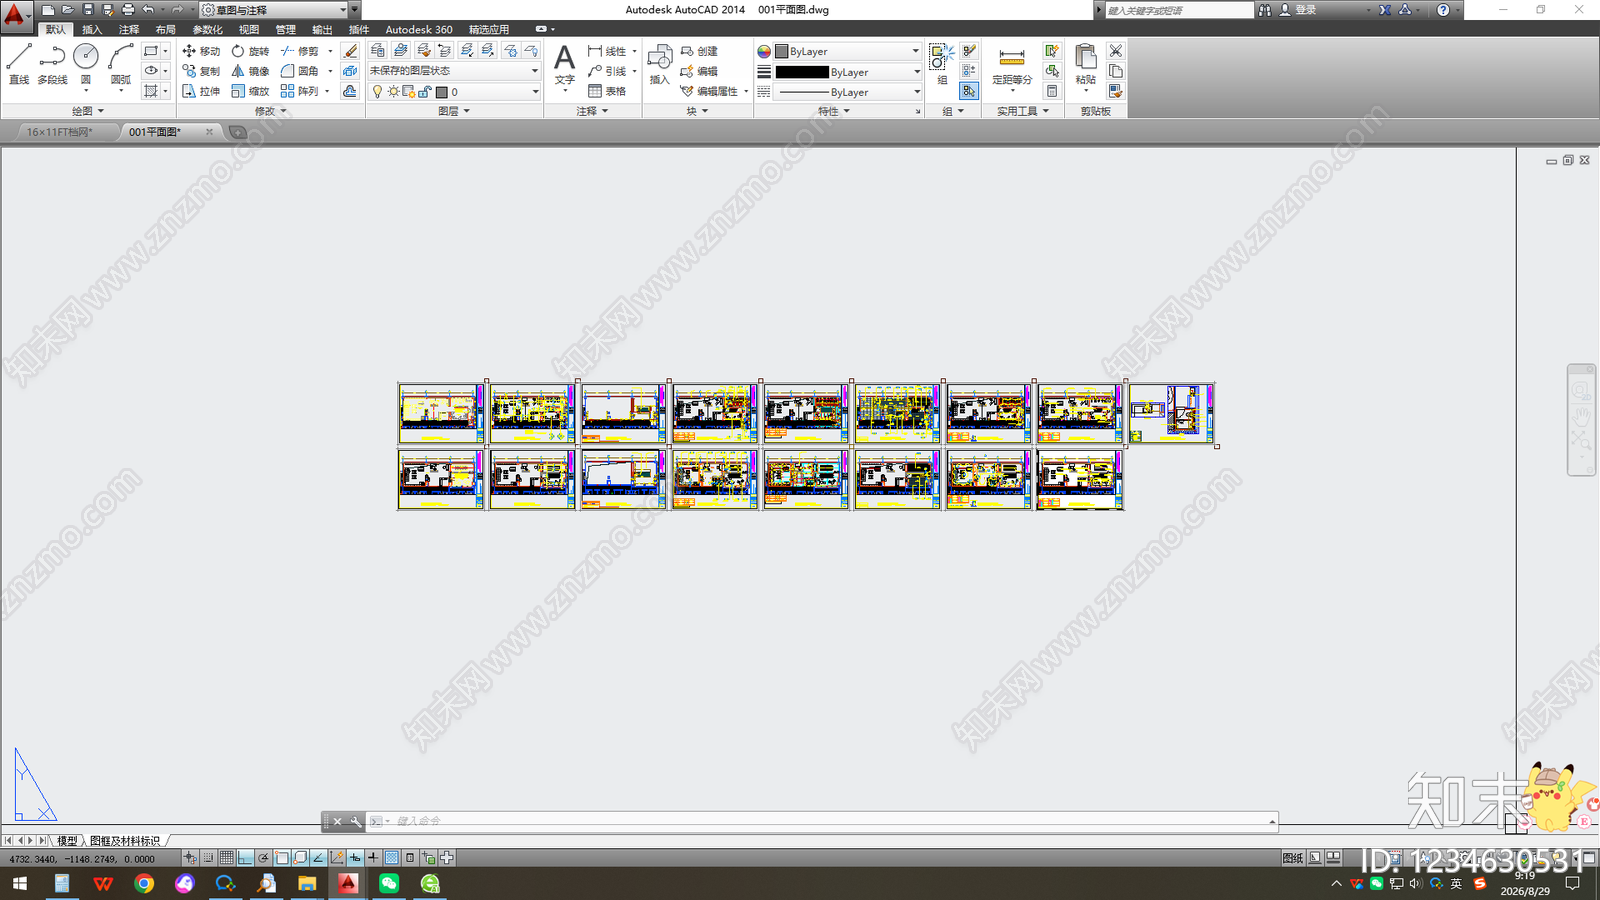Start the 修剪 (Trim) command
Image resolution: width=1600 pixels, height=900 pixels.
300,51
